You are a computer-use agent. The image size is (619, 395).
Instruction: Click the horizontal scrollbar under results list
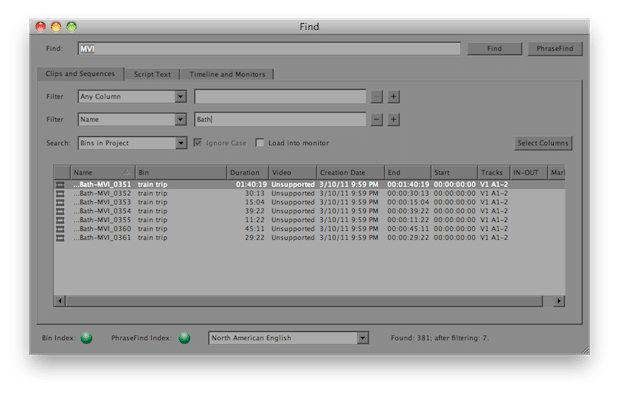pos(304,301)
